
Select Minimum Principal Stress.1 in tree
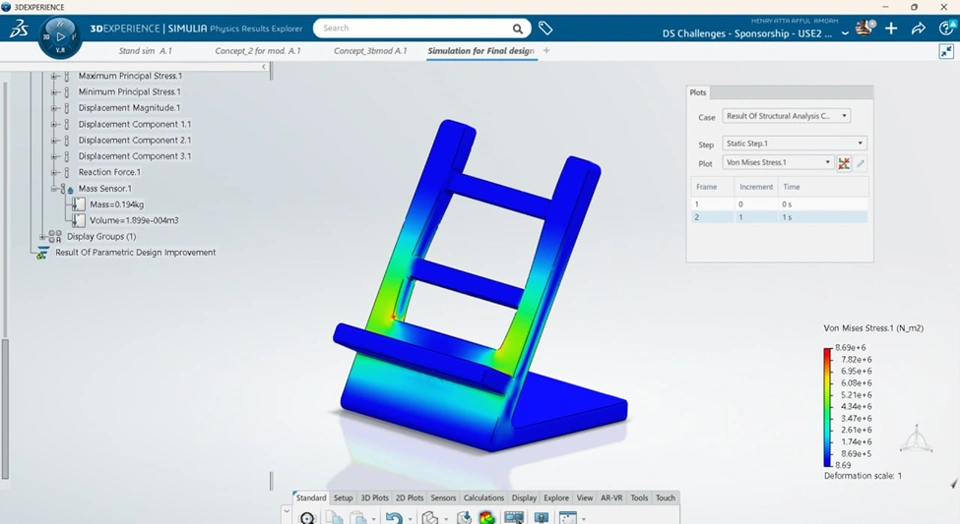coord(129,92)
